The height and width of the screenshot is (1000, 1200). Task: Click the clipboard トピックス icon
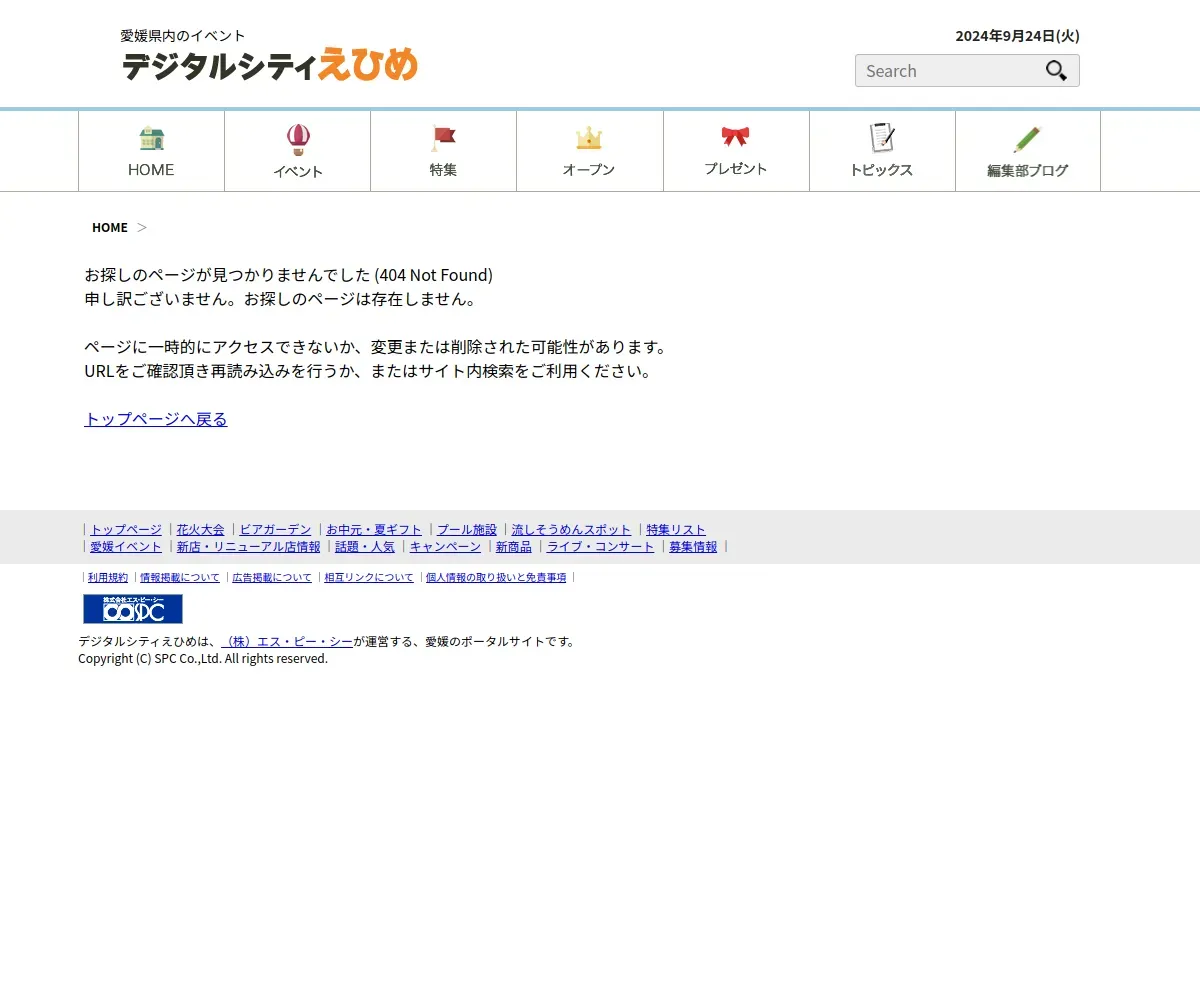coord(881,137)
